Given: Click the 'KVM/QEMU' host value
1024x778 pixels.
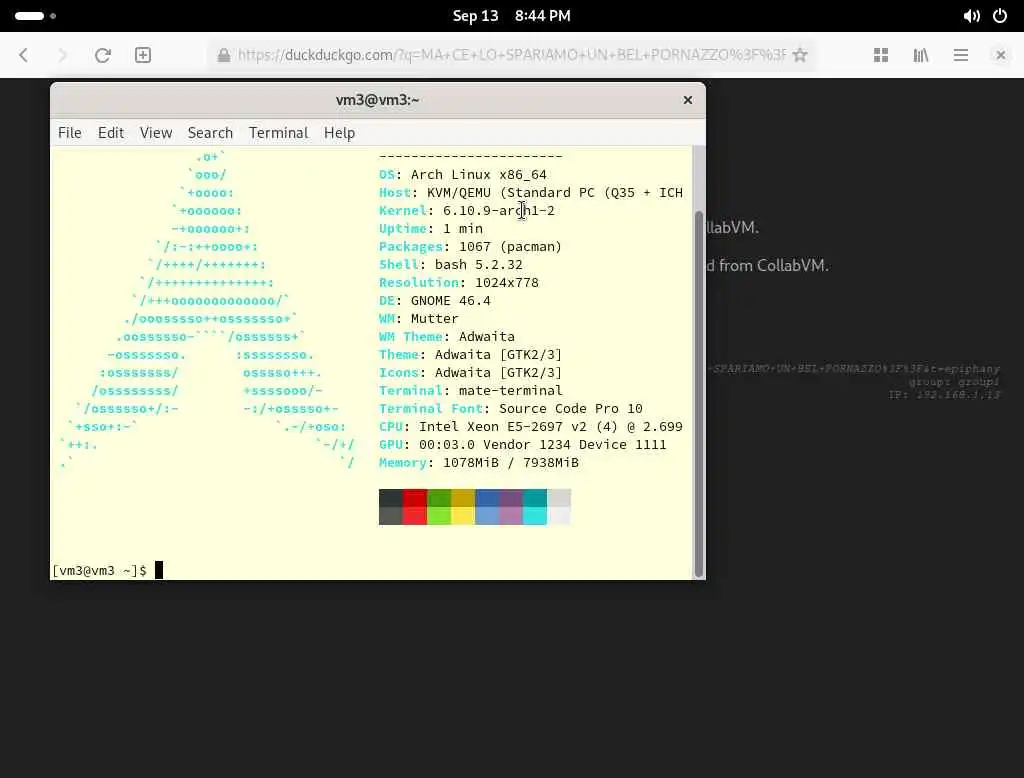Looking at the screenshot, I should [459, 193].
